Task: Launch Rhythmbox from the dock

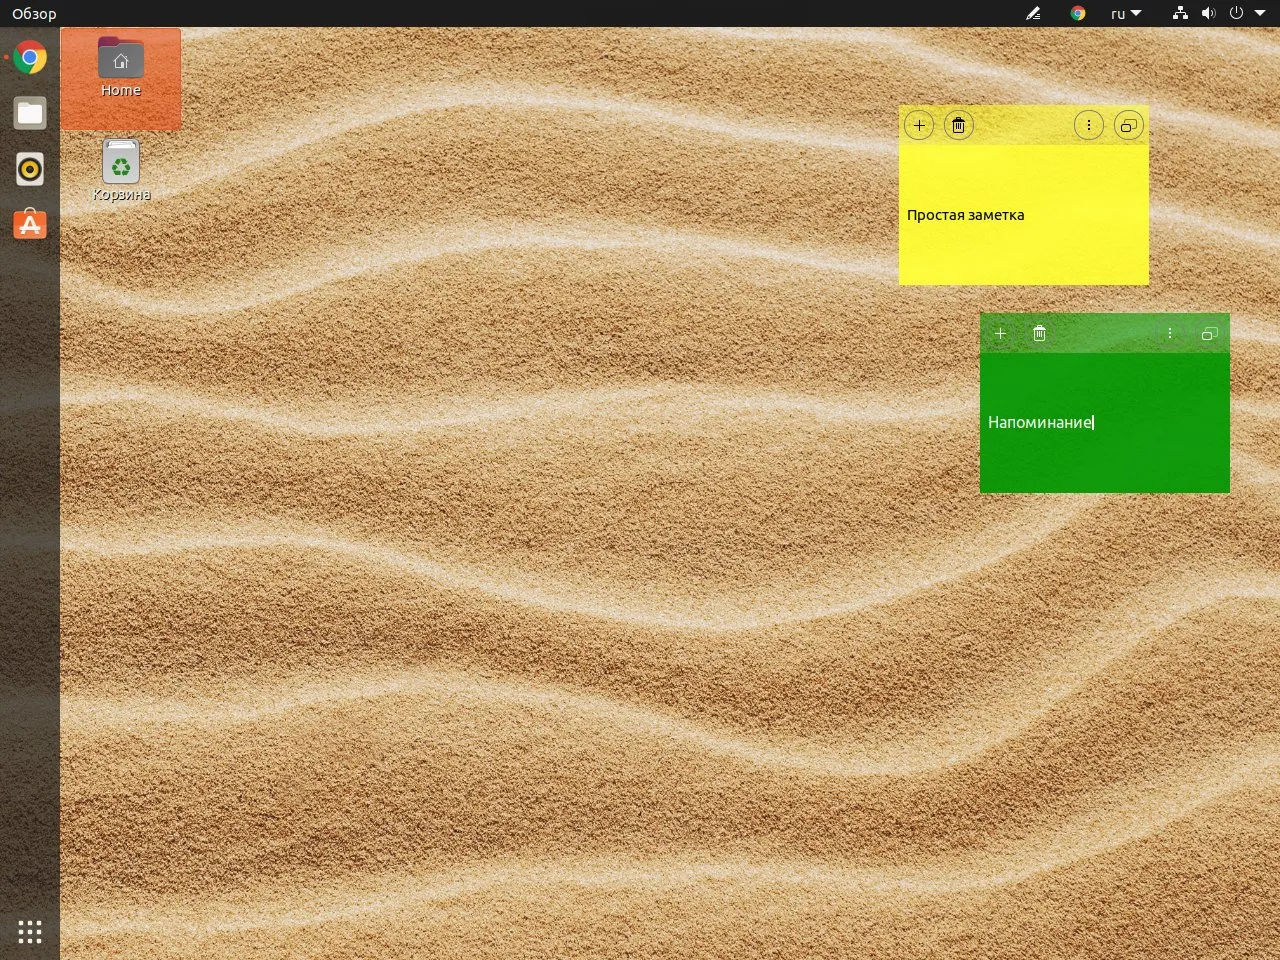Action: pyautogui.click(x=30, y=169)
